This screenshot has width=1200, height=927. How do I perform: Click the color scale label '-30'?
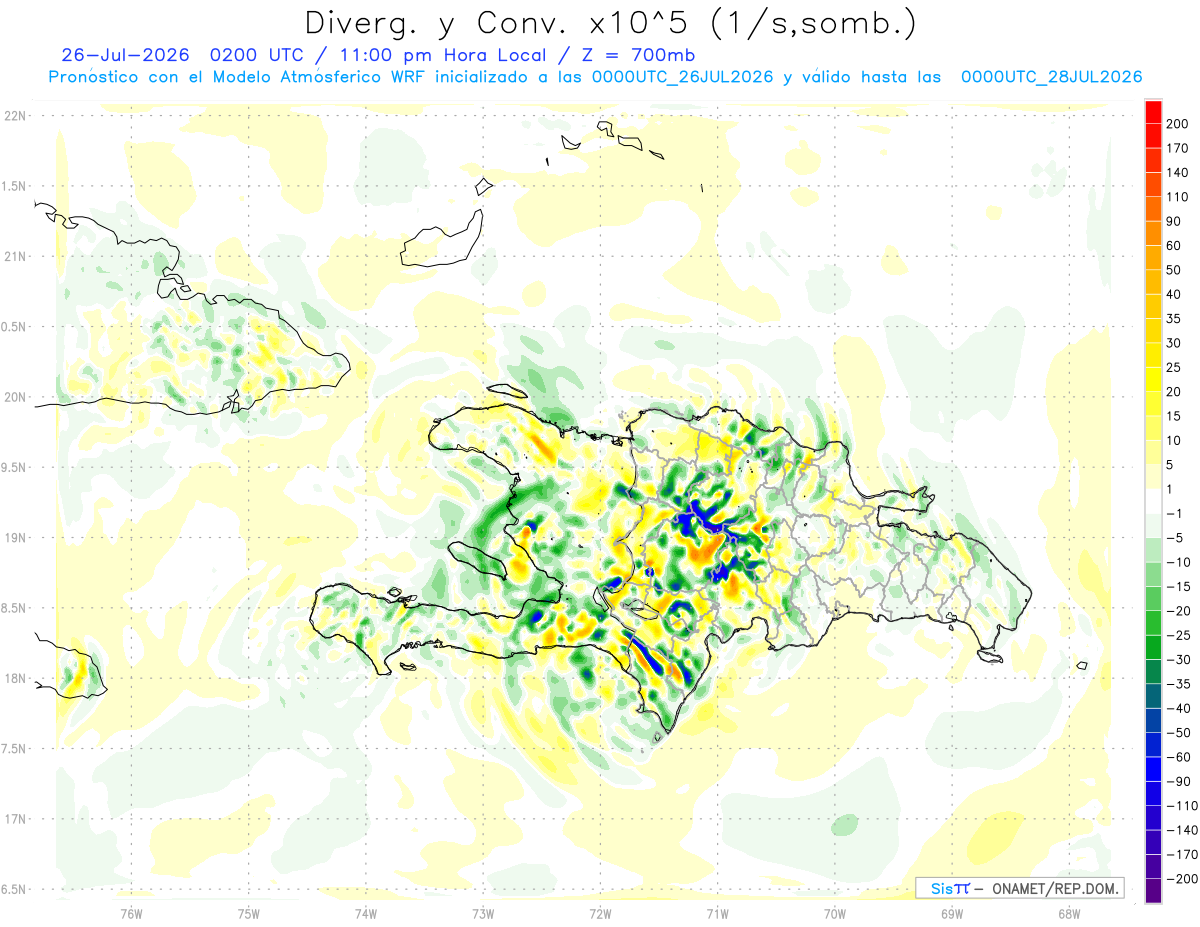coord(1177,660)
